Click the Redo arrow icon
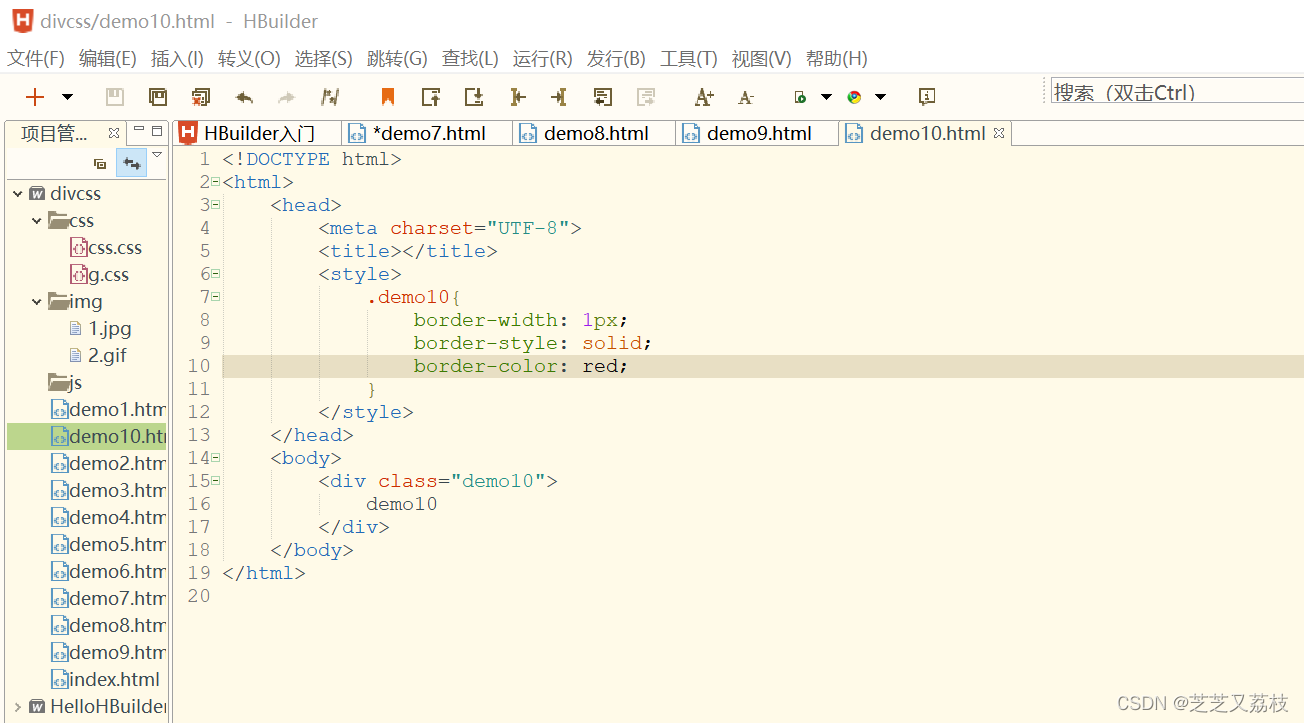This screenshot has height=723, width=1304. point(287,97)
